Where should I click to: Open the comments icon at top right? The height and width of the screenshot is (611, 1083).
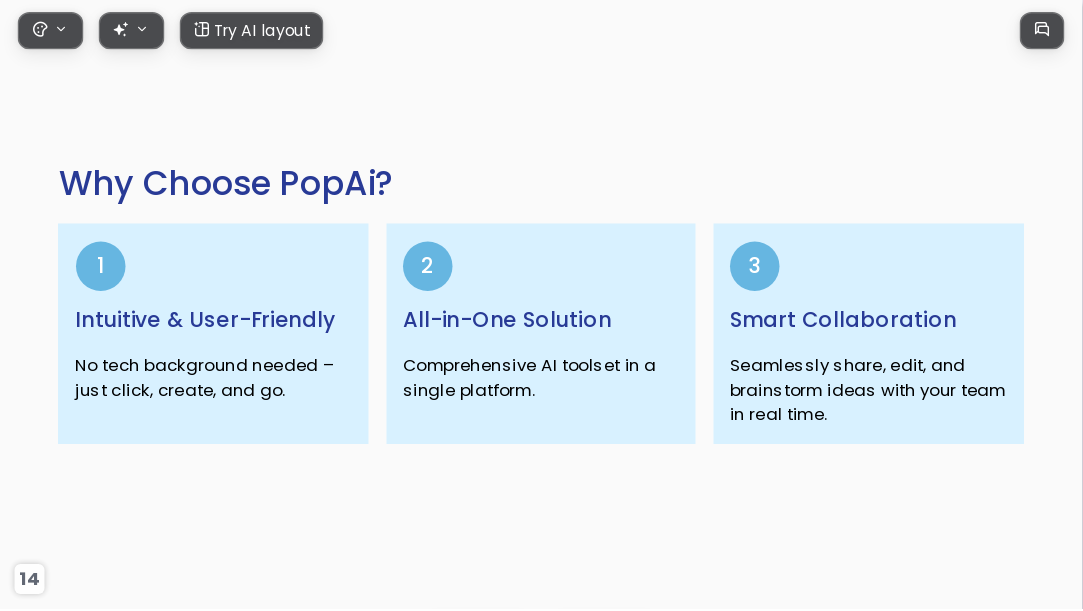[x=1042, y=30]
